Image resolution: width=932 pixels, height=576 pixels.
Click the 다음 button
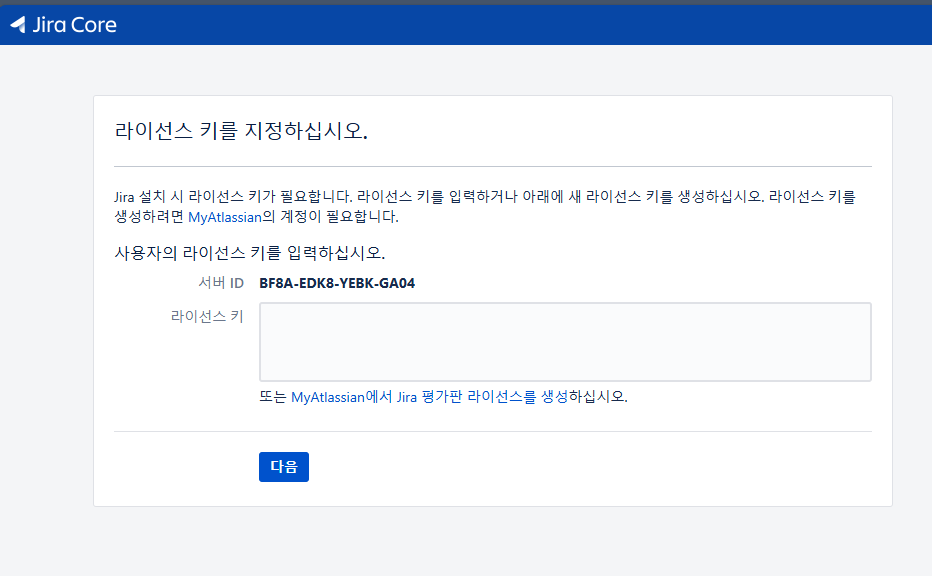point(284,467)
